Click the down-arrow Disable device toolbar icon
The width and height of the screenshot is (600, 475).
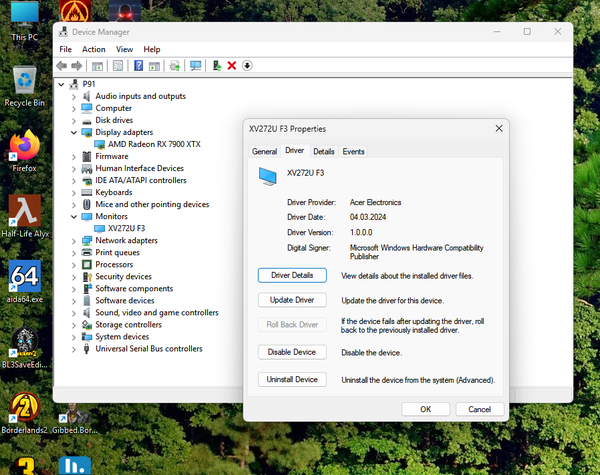[x=247, y=66]
